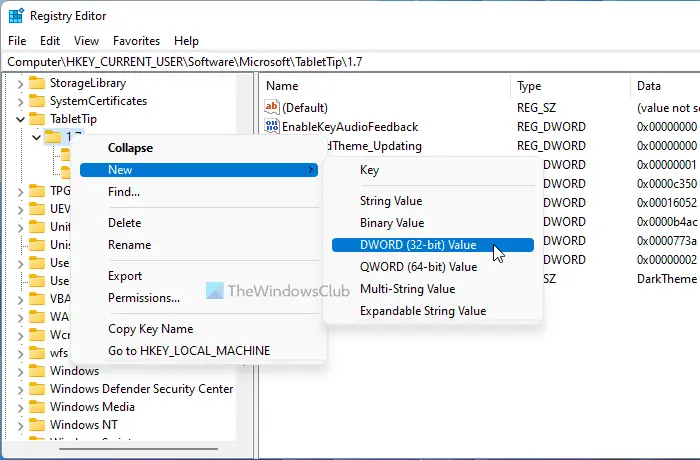Select the StorageLibrary tree label
This screenshot has width=700, height=460.
(x=88, y=83)
